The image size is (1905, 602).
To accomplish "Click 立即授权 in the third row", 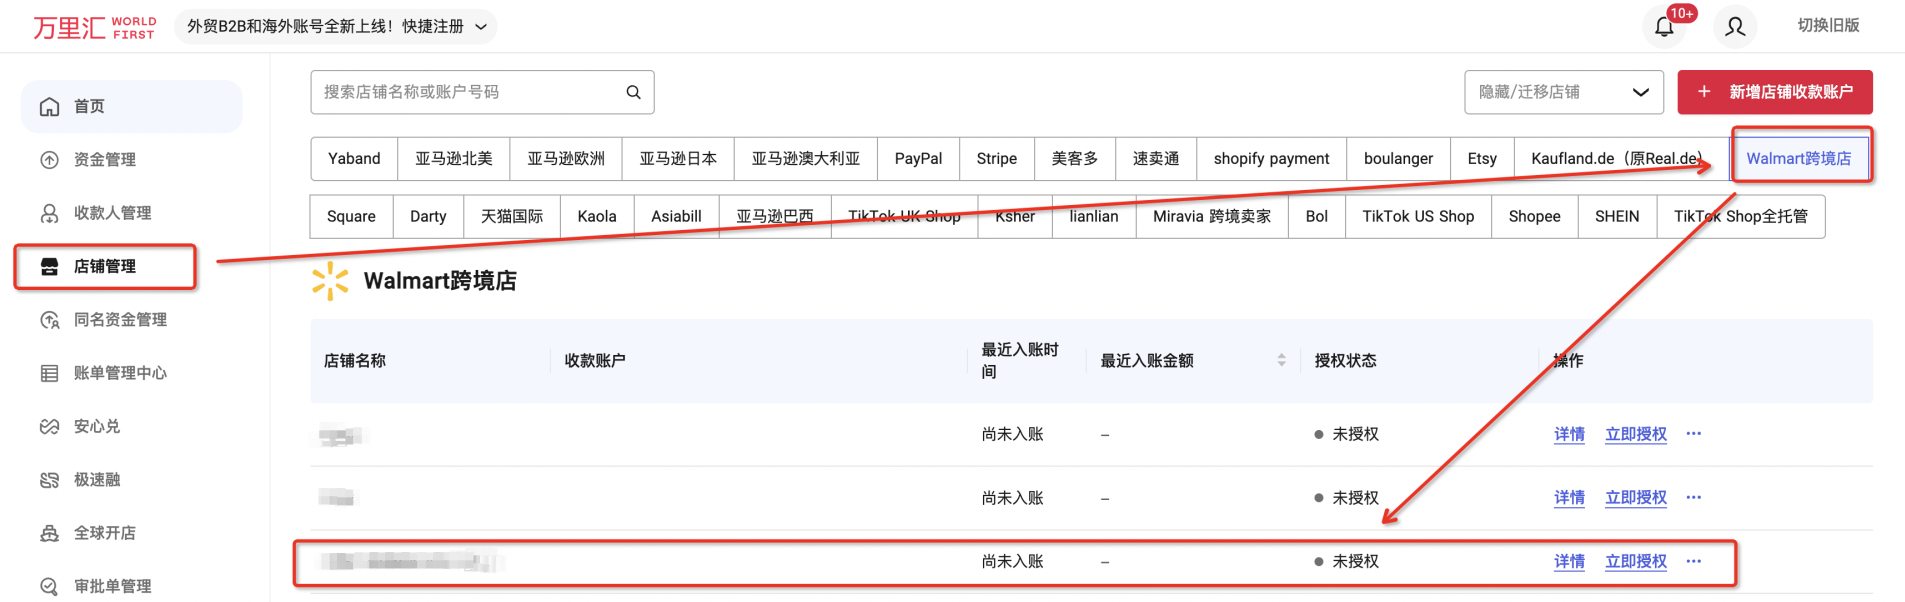I will click(1635, 562).
